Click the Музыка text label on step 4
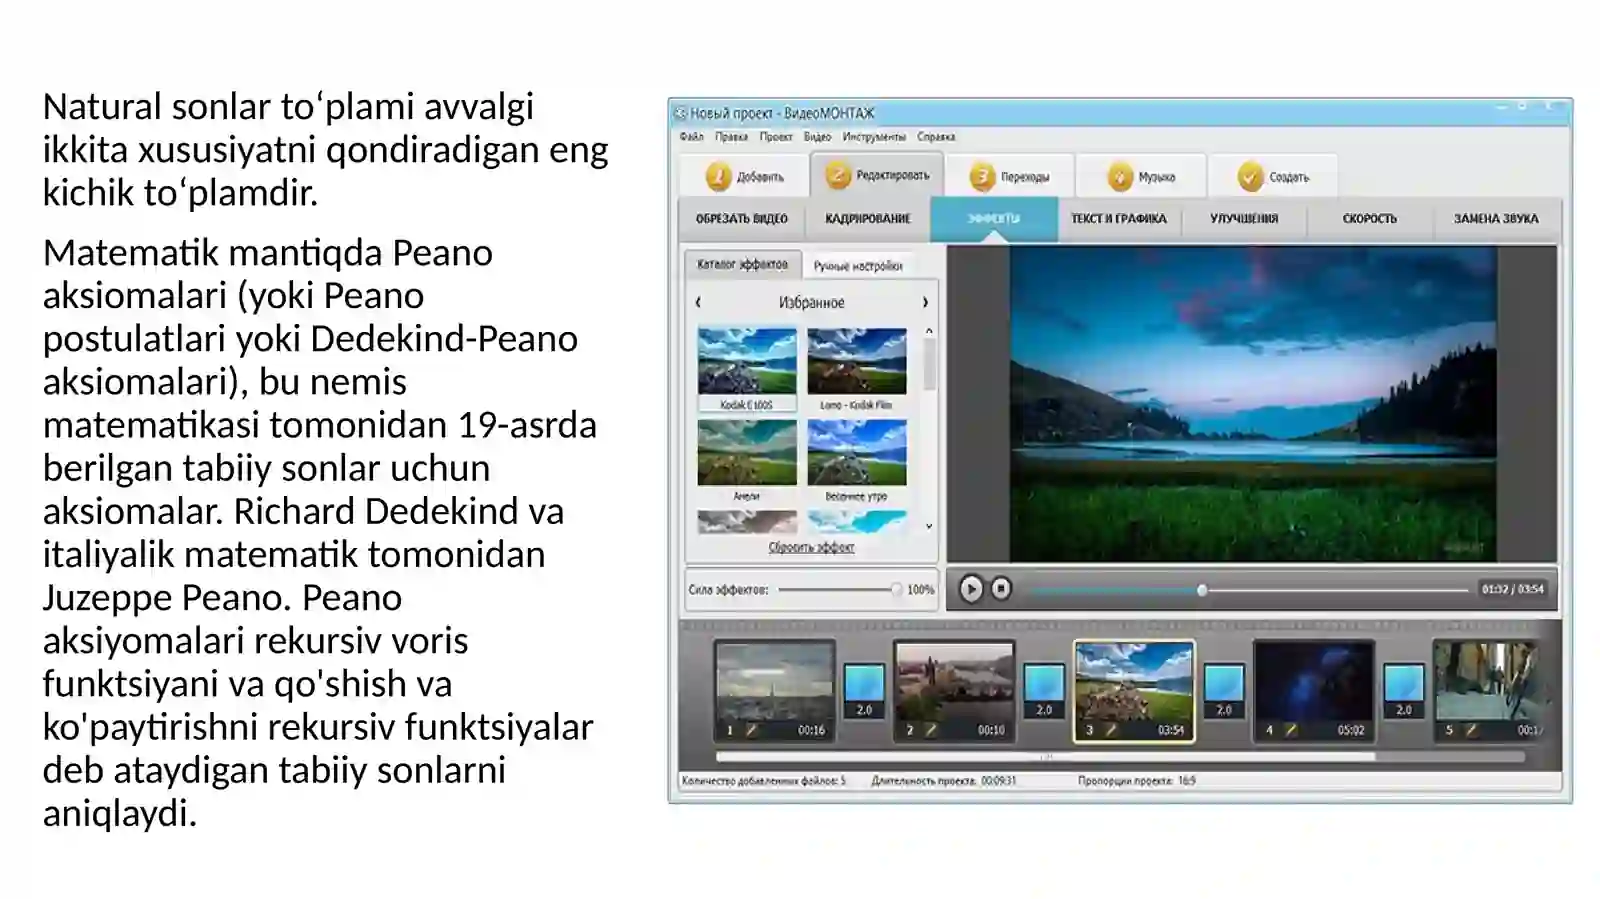The width and height of the screenshot is (1600, 899). click(1157, 177)
